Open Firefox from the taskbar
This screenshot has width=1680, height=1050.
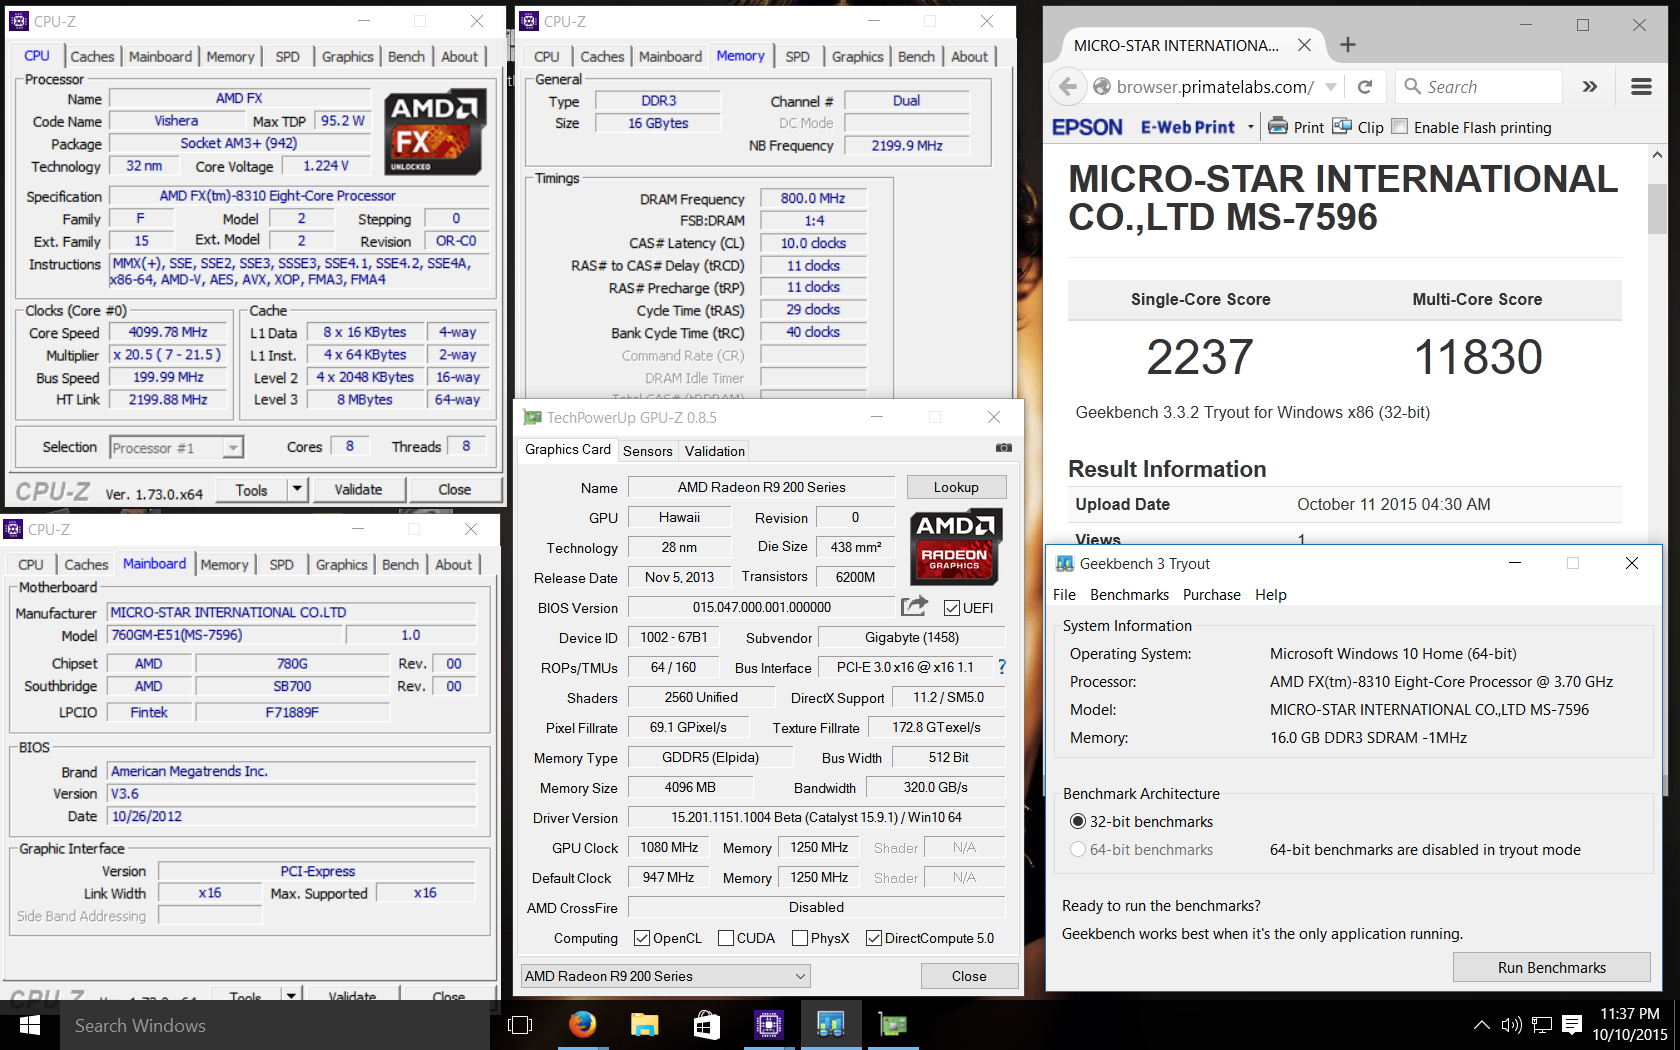coord(582,1025)
